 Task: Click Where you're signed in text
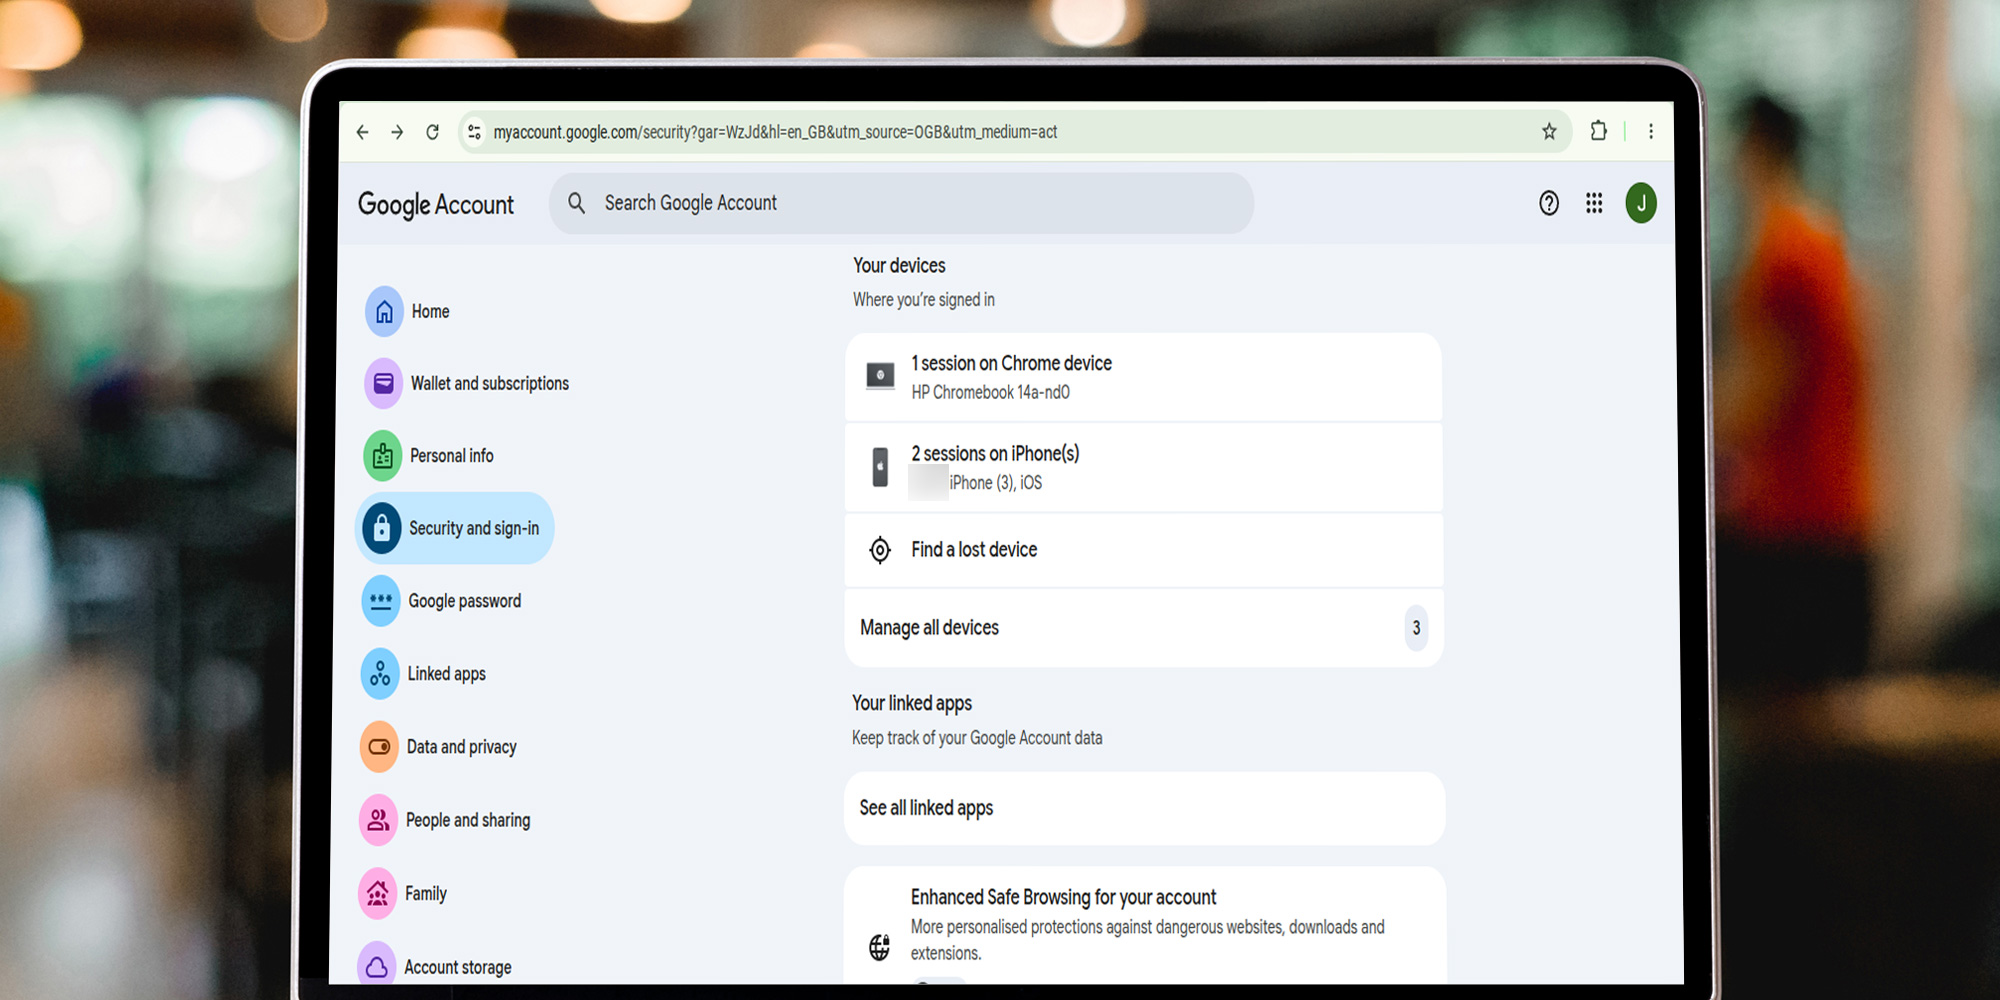(924, 300)
